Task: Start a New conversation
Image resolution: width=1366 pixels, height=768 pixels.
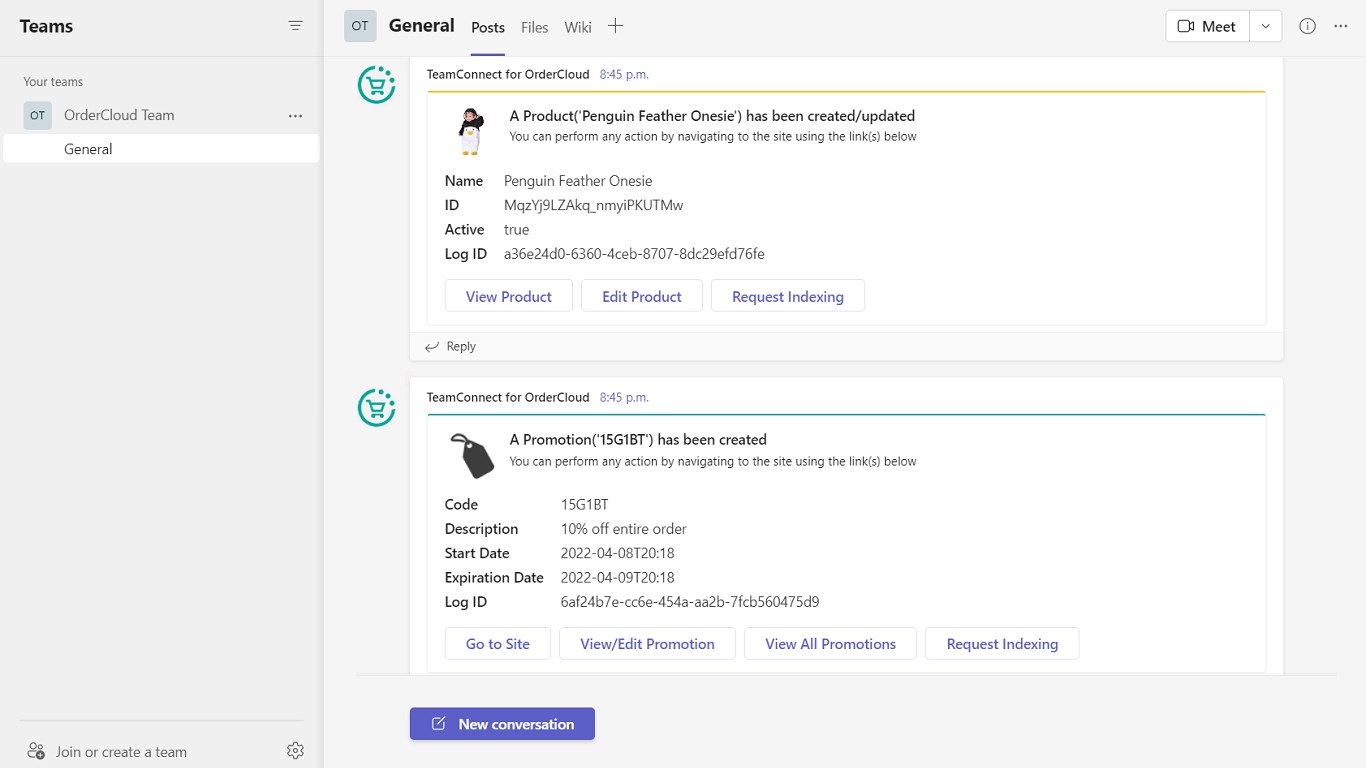Action: pos(502,724)
